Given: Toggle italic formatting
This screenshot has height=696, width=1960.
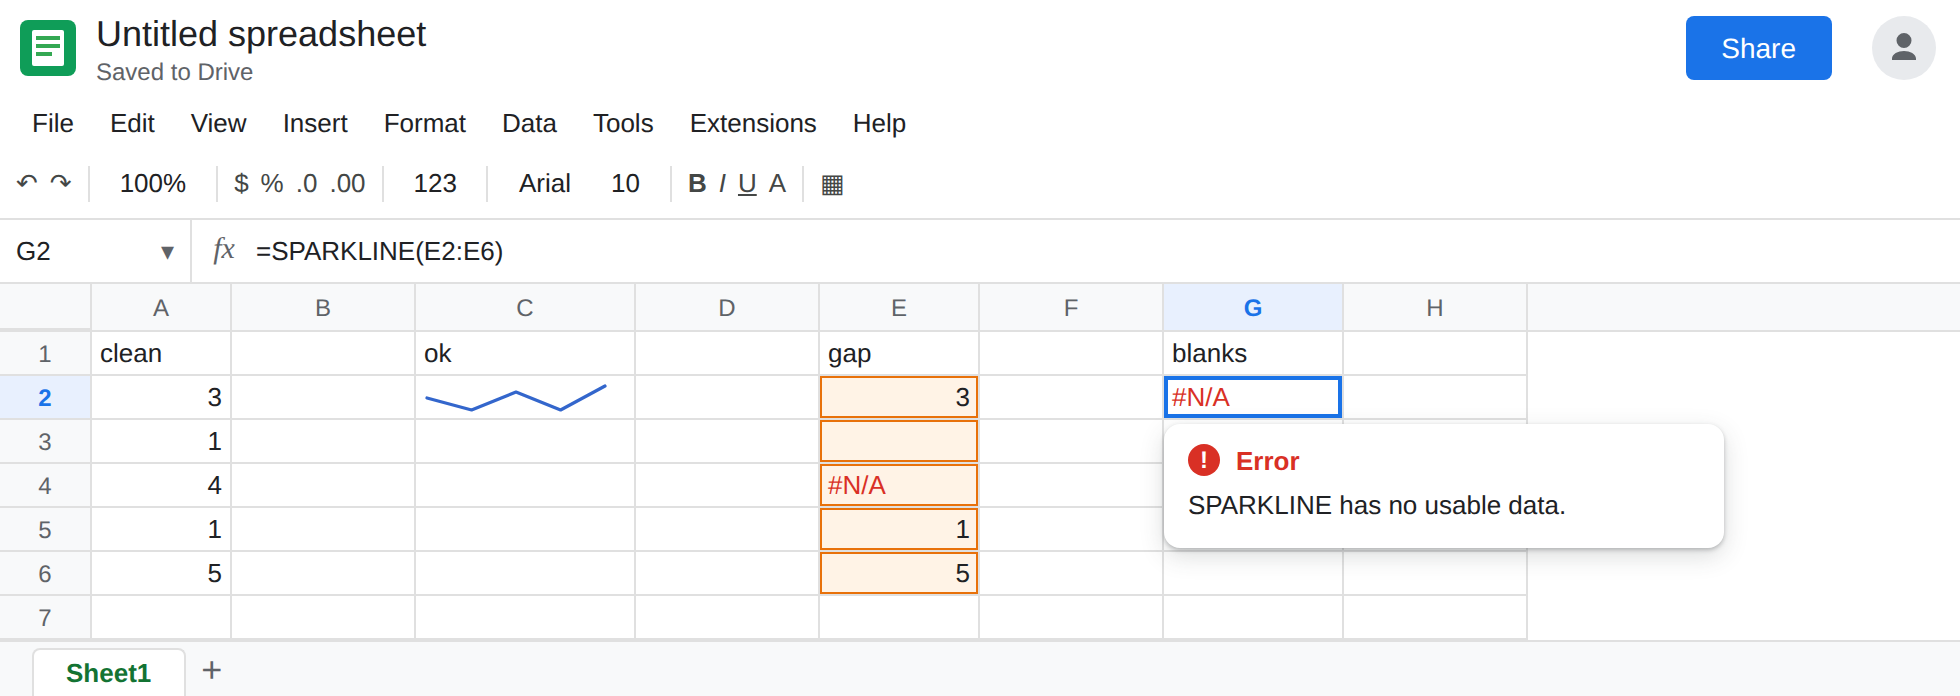Looking at the screenshot, I should [x=722, y=183].
